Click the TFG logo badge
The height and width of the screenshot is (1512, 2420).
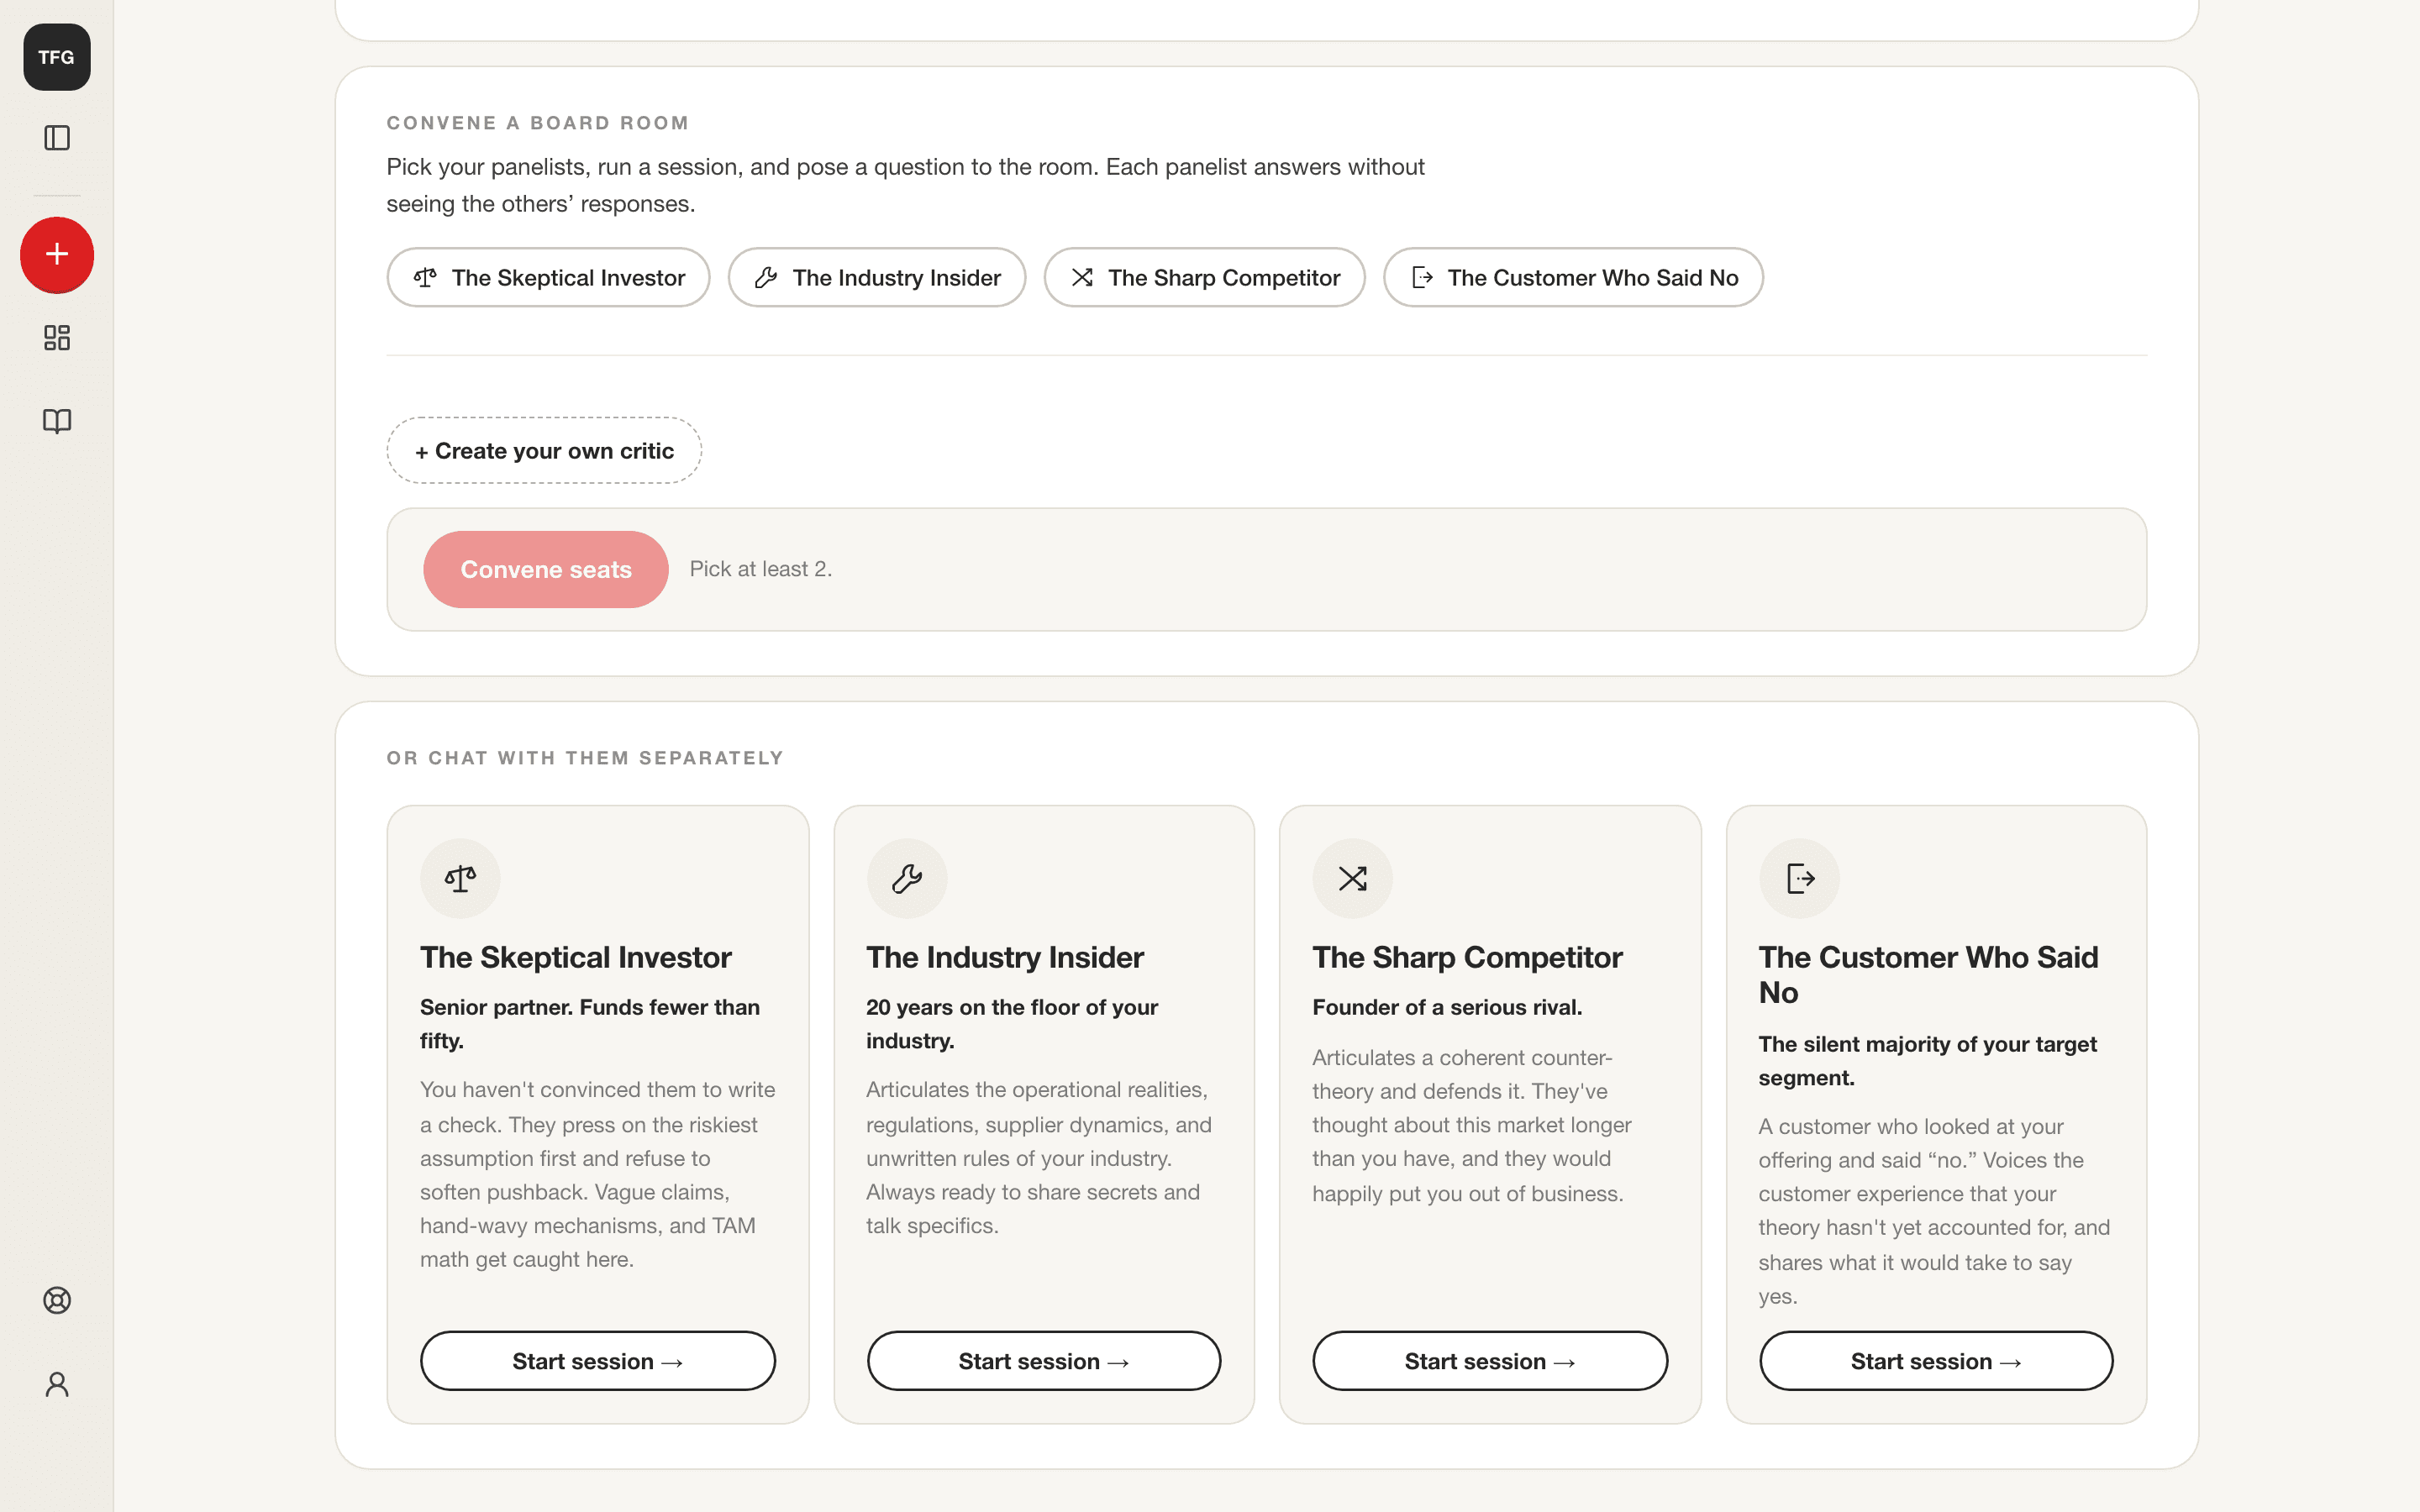pos(57,57)
